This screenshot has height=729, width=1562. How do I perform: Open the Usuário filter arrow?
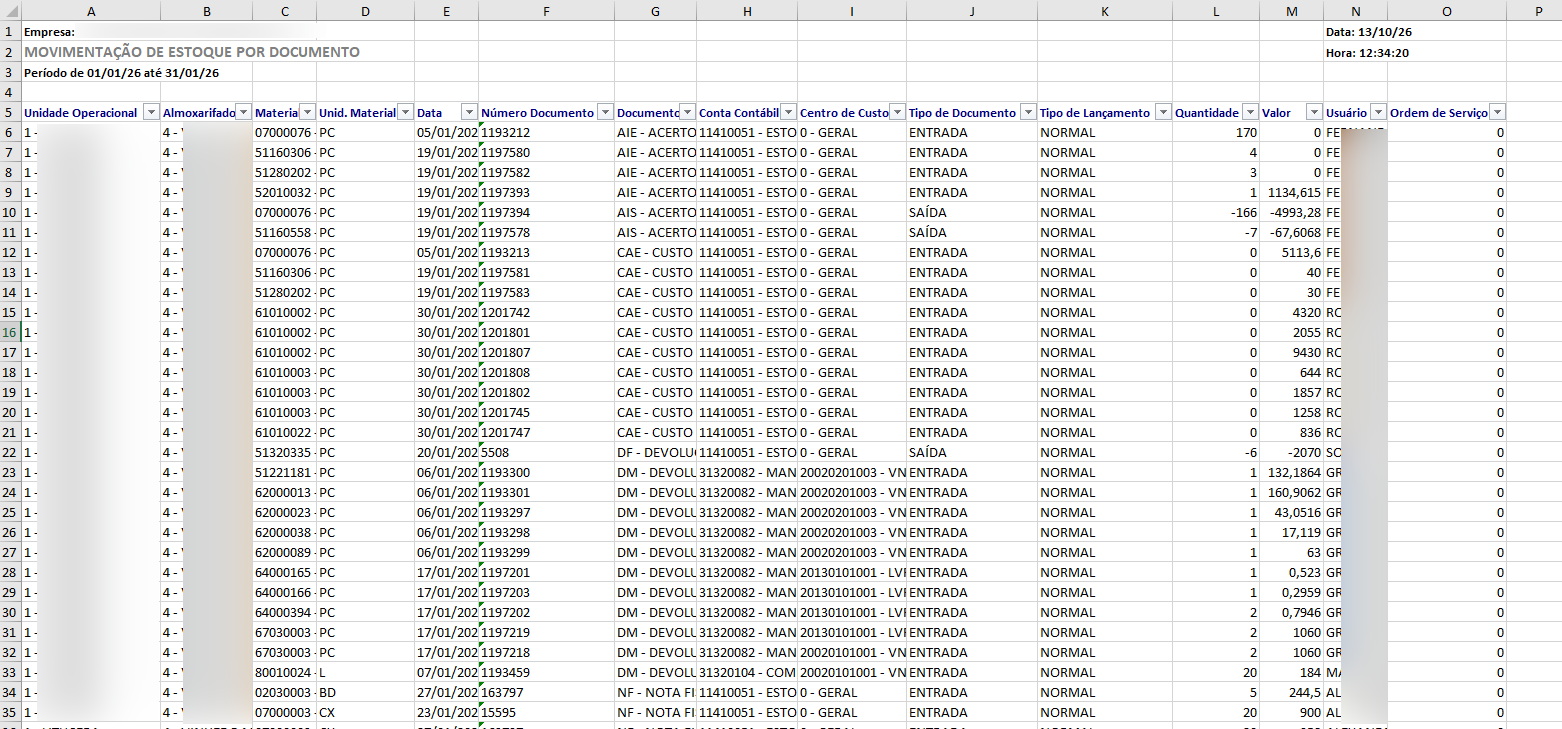(1378, 113)
